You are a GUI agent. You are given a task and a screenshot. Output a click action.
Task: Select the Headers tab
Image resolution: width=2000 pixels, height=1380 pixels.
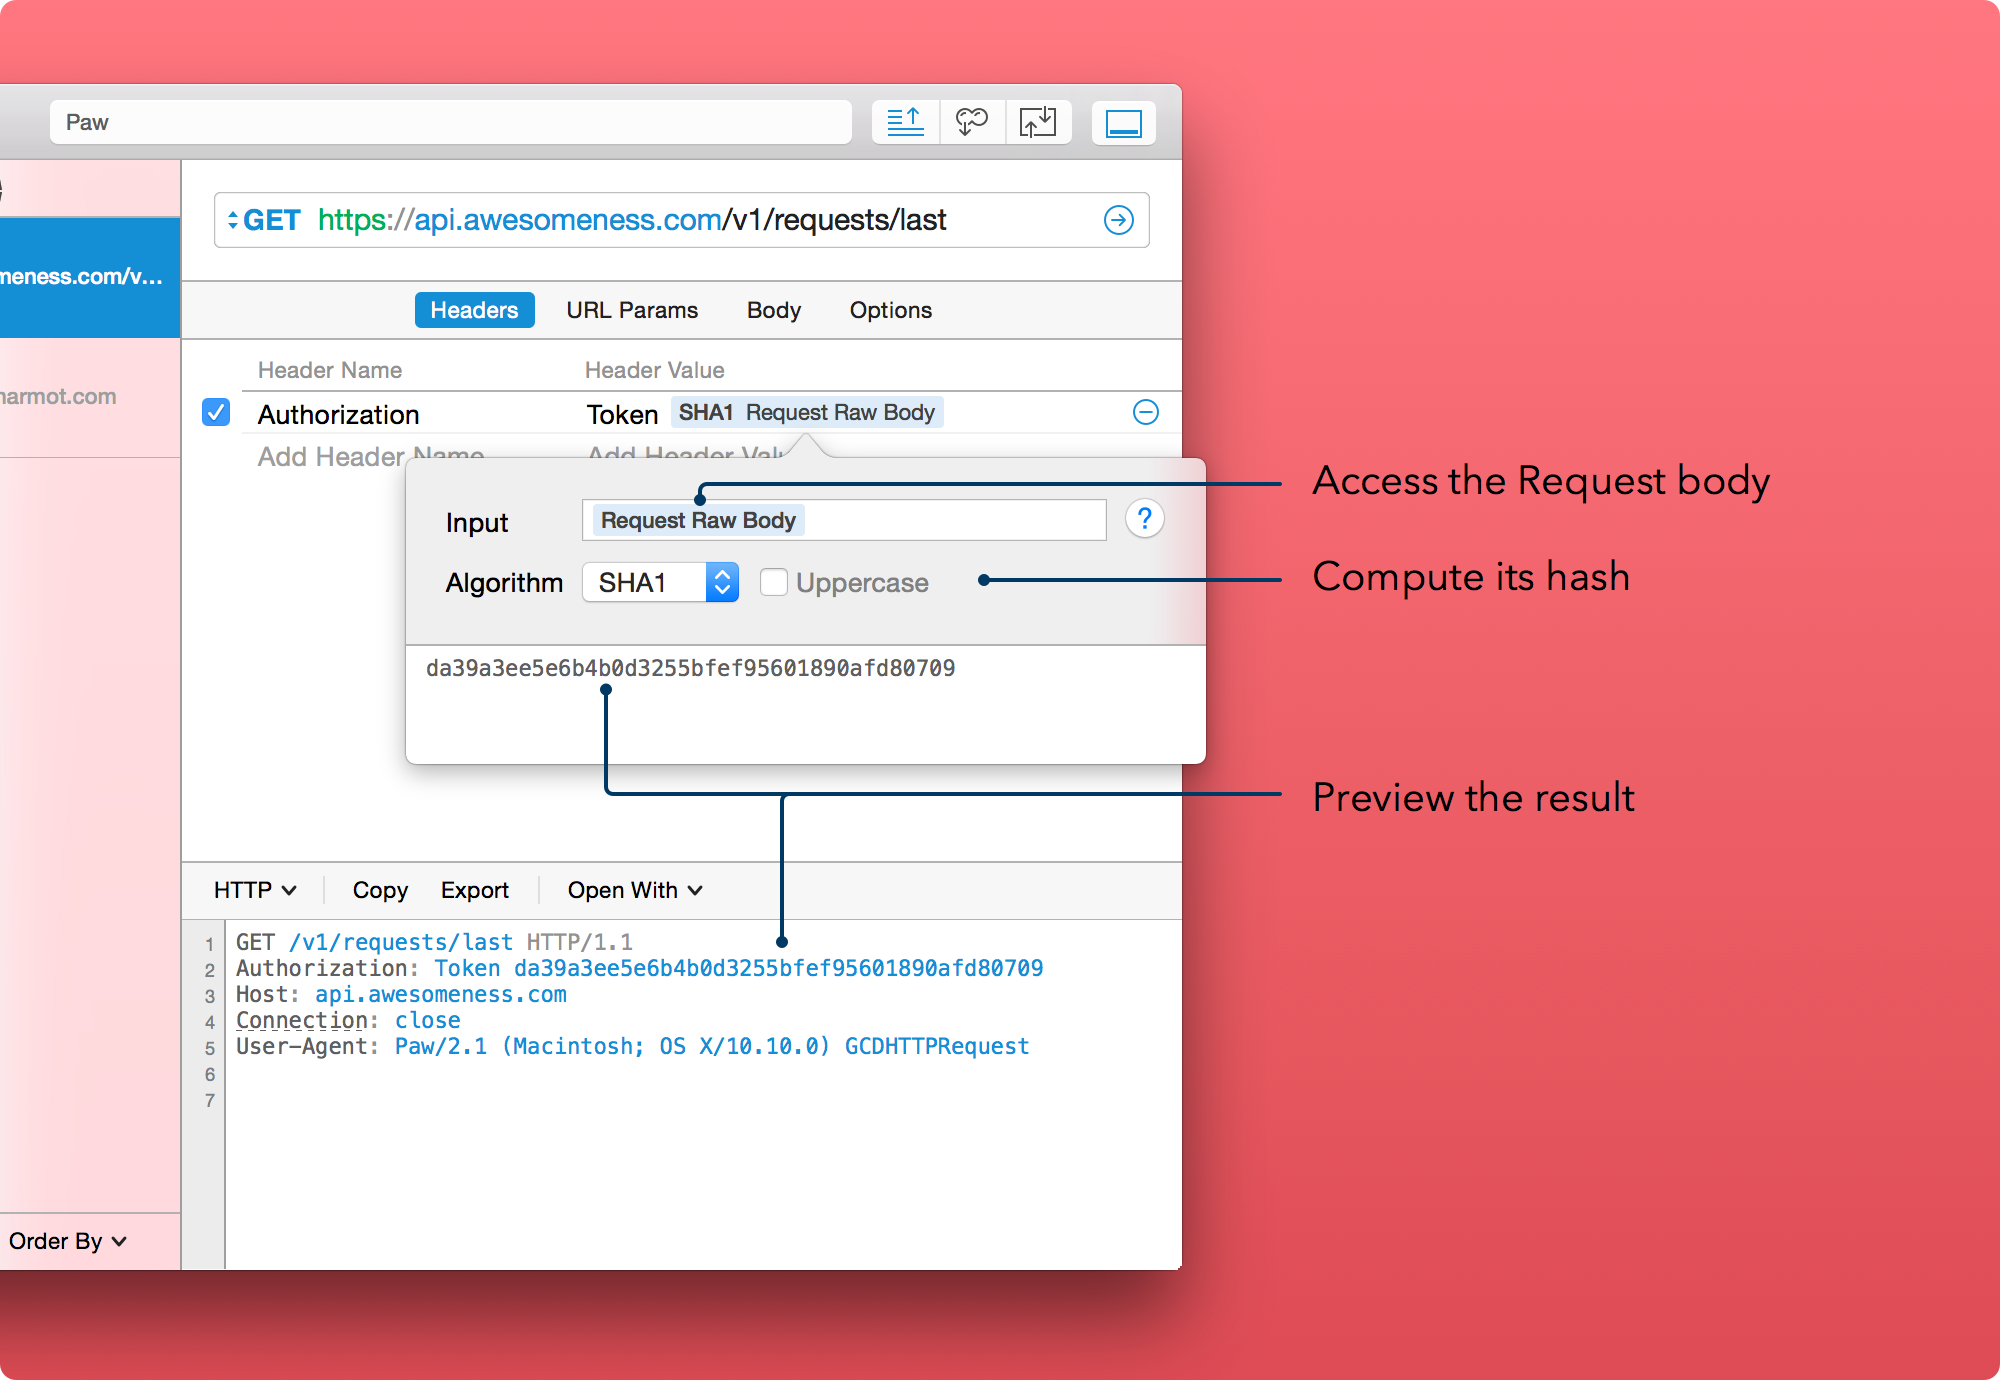474,310
